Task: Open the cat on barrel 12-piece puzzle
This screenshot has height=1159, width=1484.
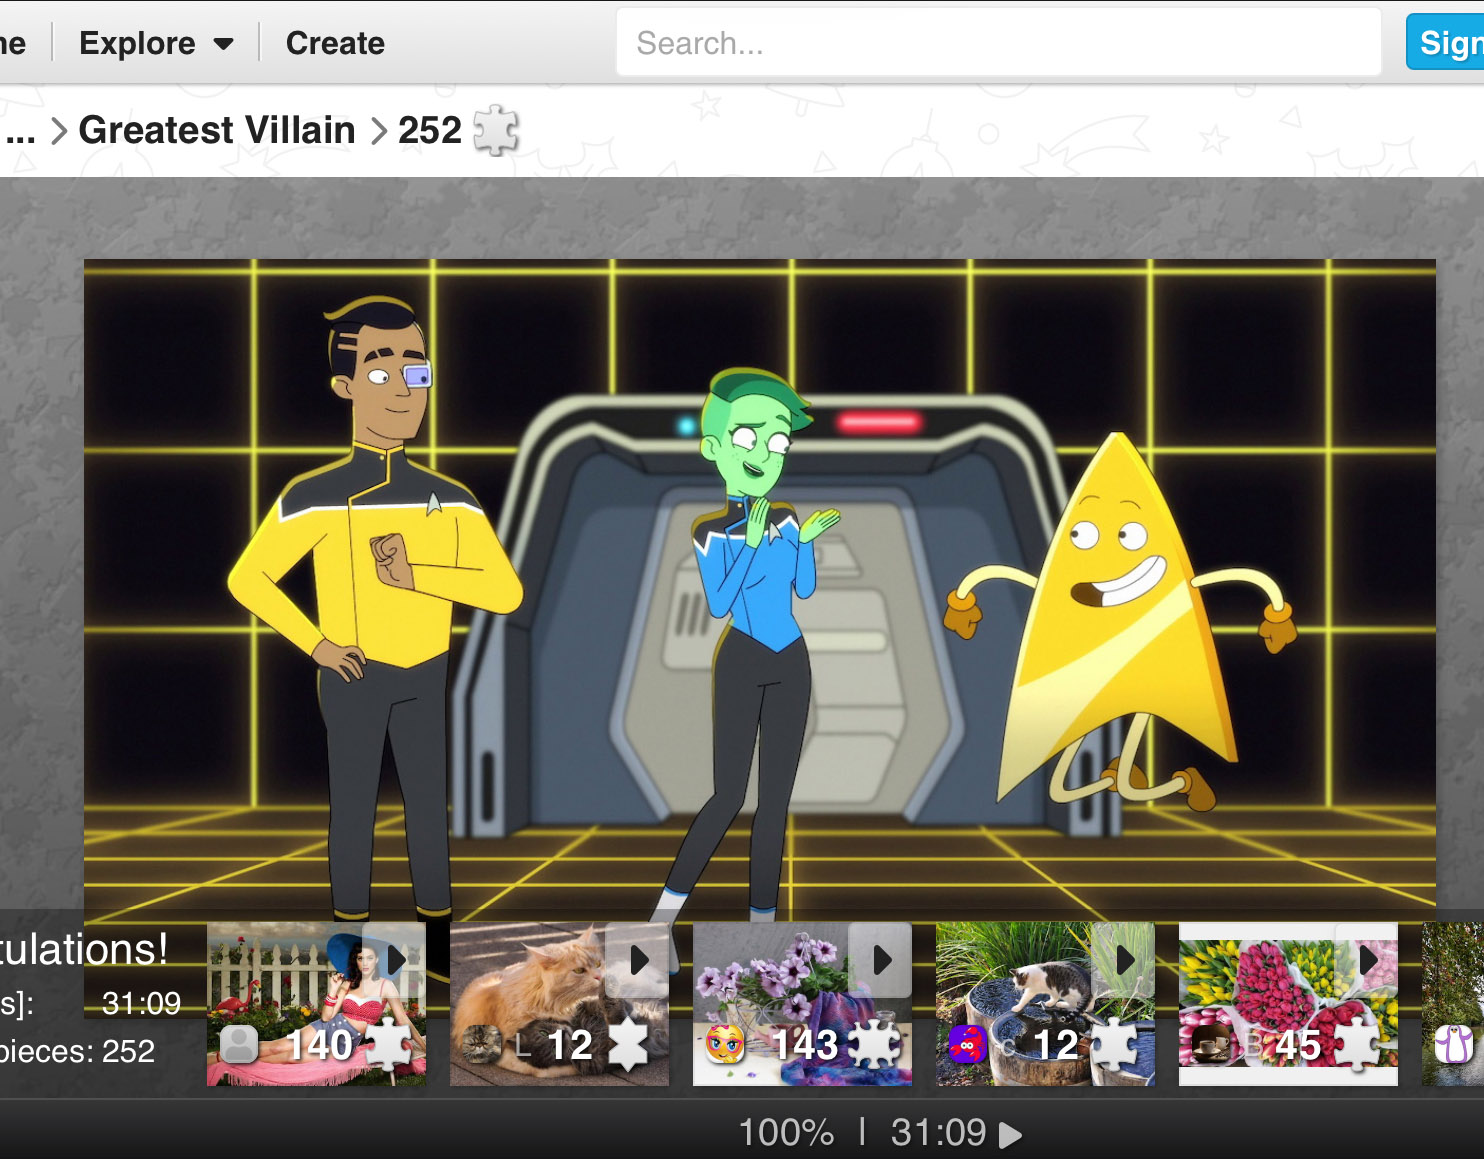Action: click(1045, 1003)
